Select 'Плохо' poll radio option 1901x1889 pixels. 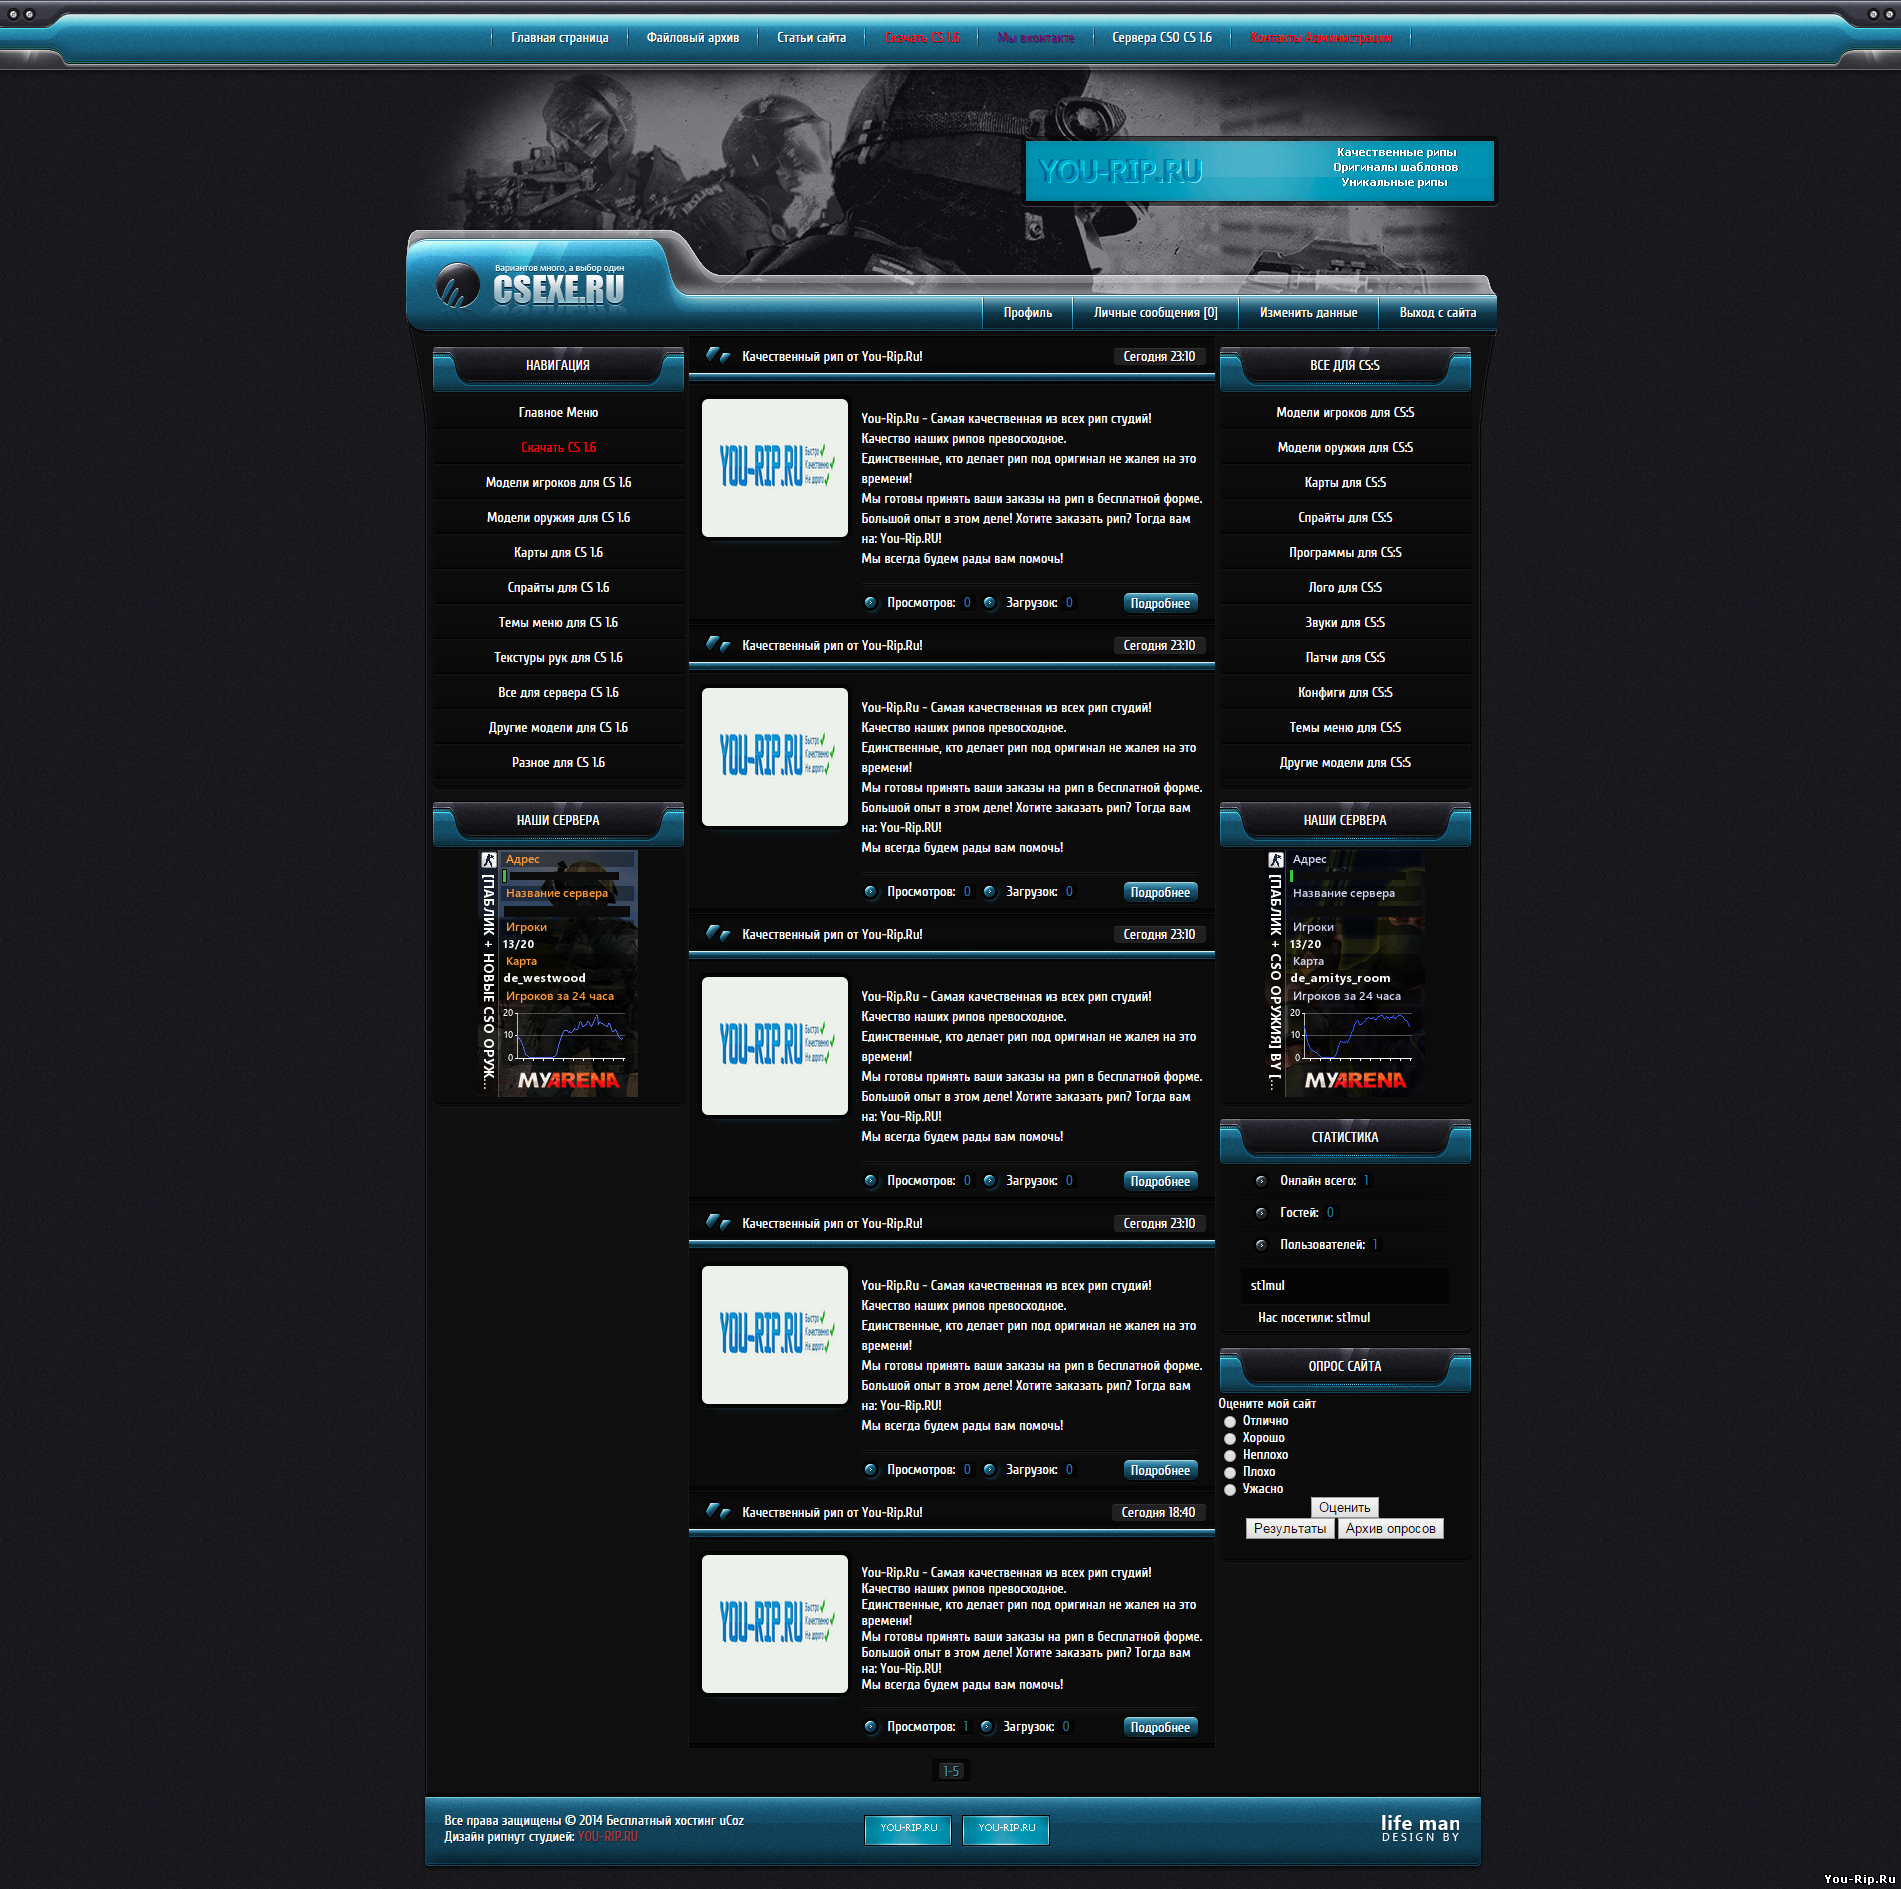pyautogui.click(x=1230, y=1473)
